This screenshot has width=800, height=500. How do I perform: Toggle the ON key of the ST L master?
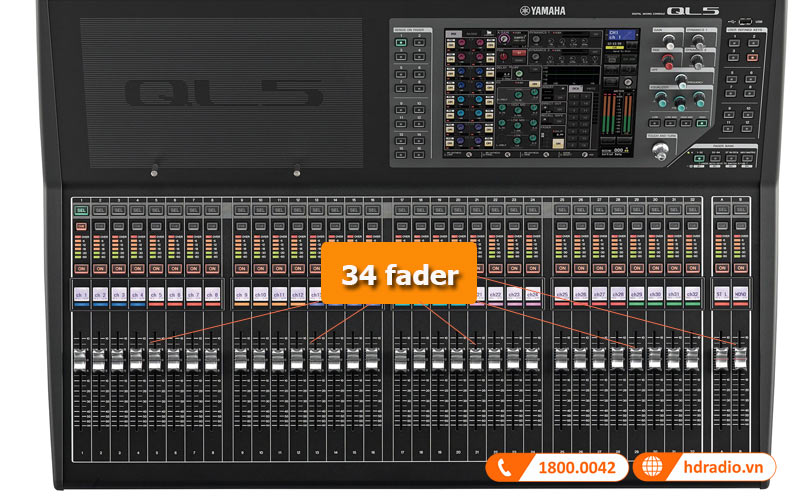click(x=722, y=268)
